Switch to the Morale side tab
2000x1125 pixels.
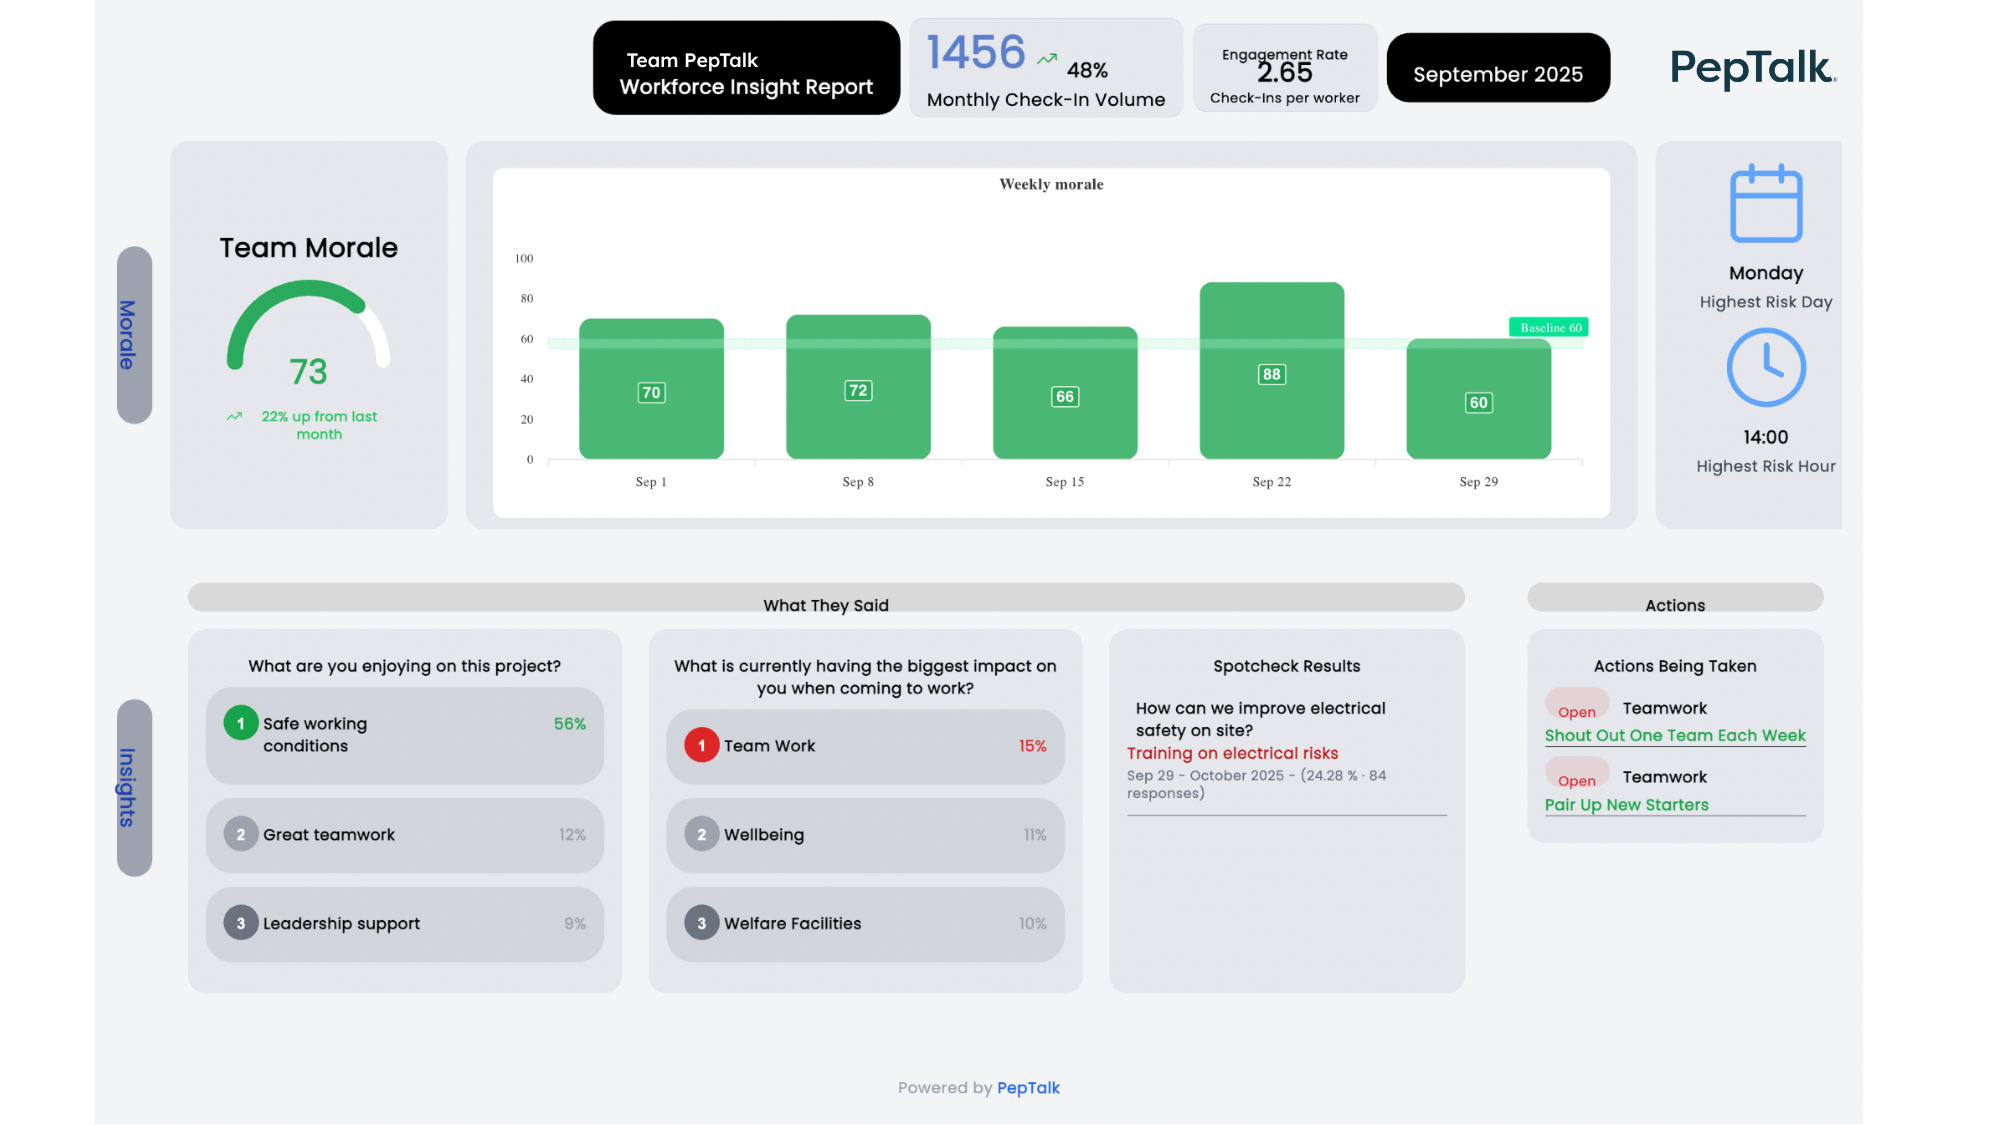(134, 335)
